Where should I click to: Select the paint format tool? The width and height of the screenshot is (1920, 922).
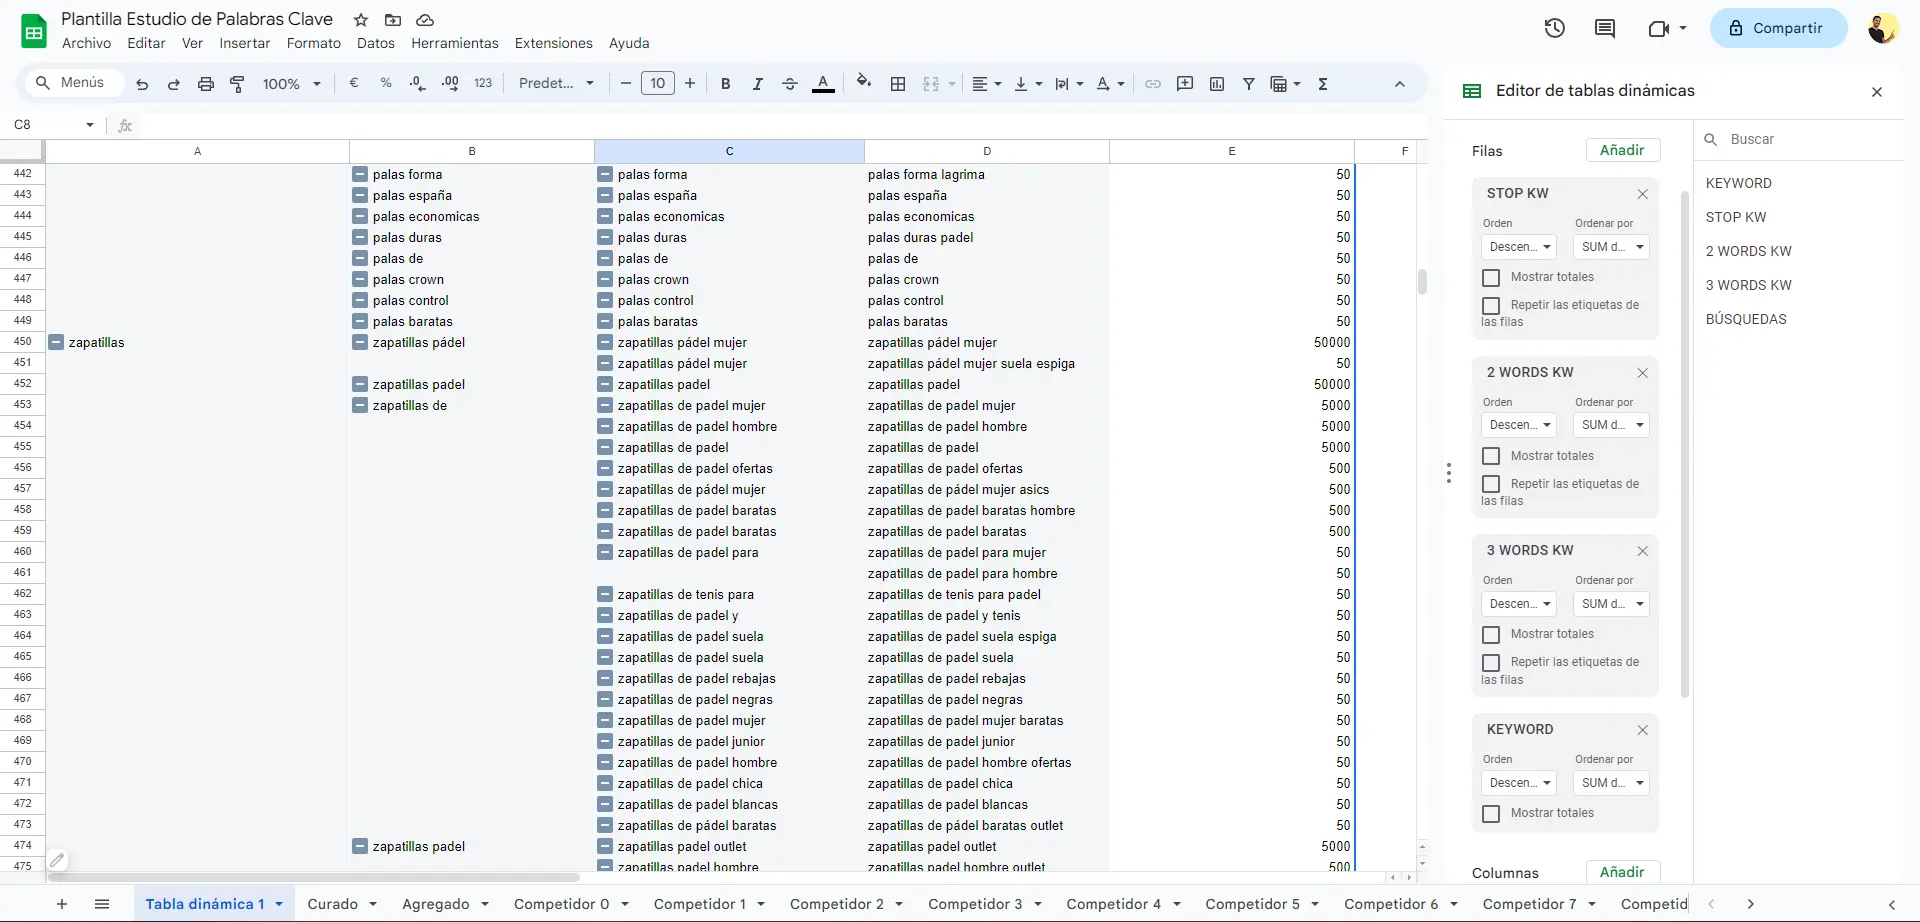click(237, 84)
